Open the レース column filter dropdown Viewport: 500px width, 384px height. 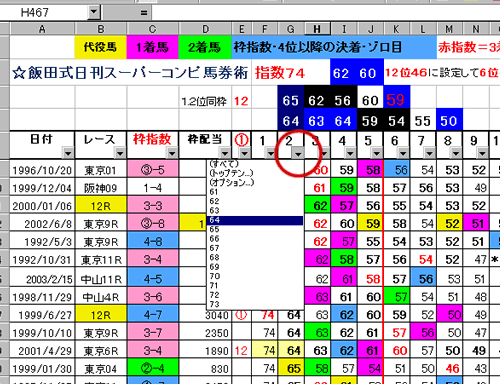point(120,153)
